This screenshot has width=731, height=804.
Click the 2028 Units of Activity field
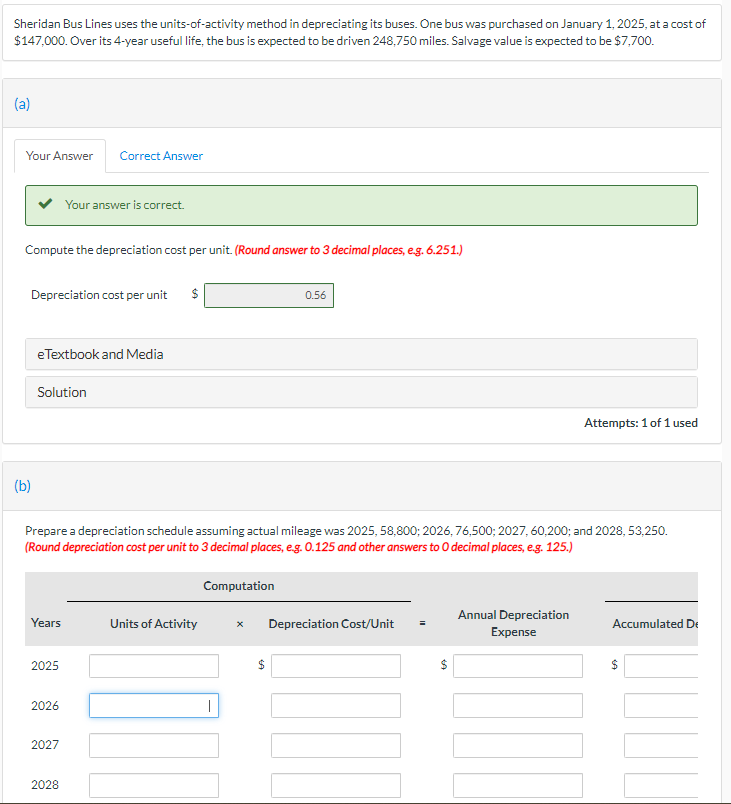click(x=154, y=785)
